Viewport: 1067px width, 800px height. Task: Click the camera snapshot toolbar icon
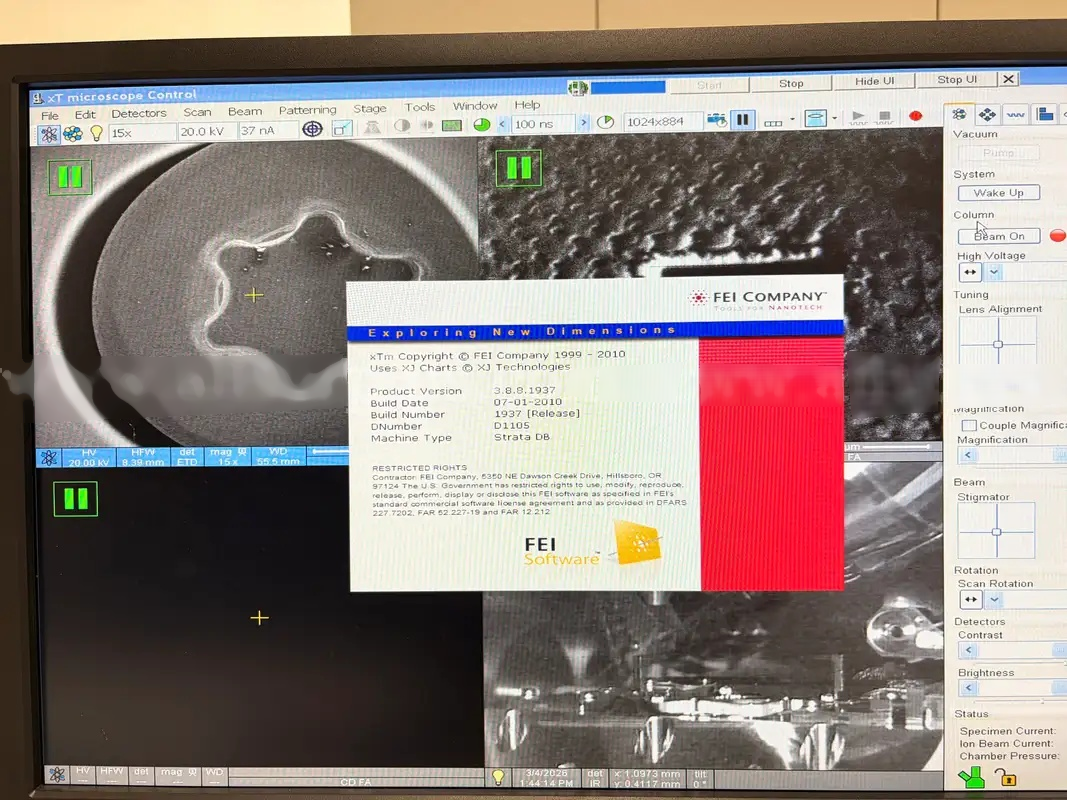click(x=717, y=120)
